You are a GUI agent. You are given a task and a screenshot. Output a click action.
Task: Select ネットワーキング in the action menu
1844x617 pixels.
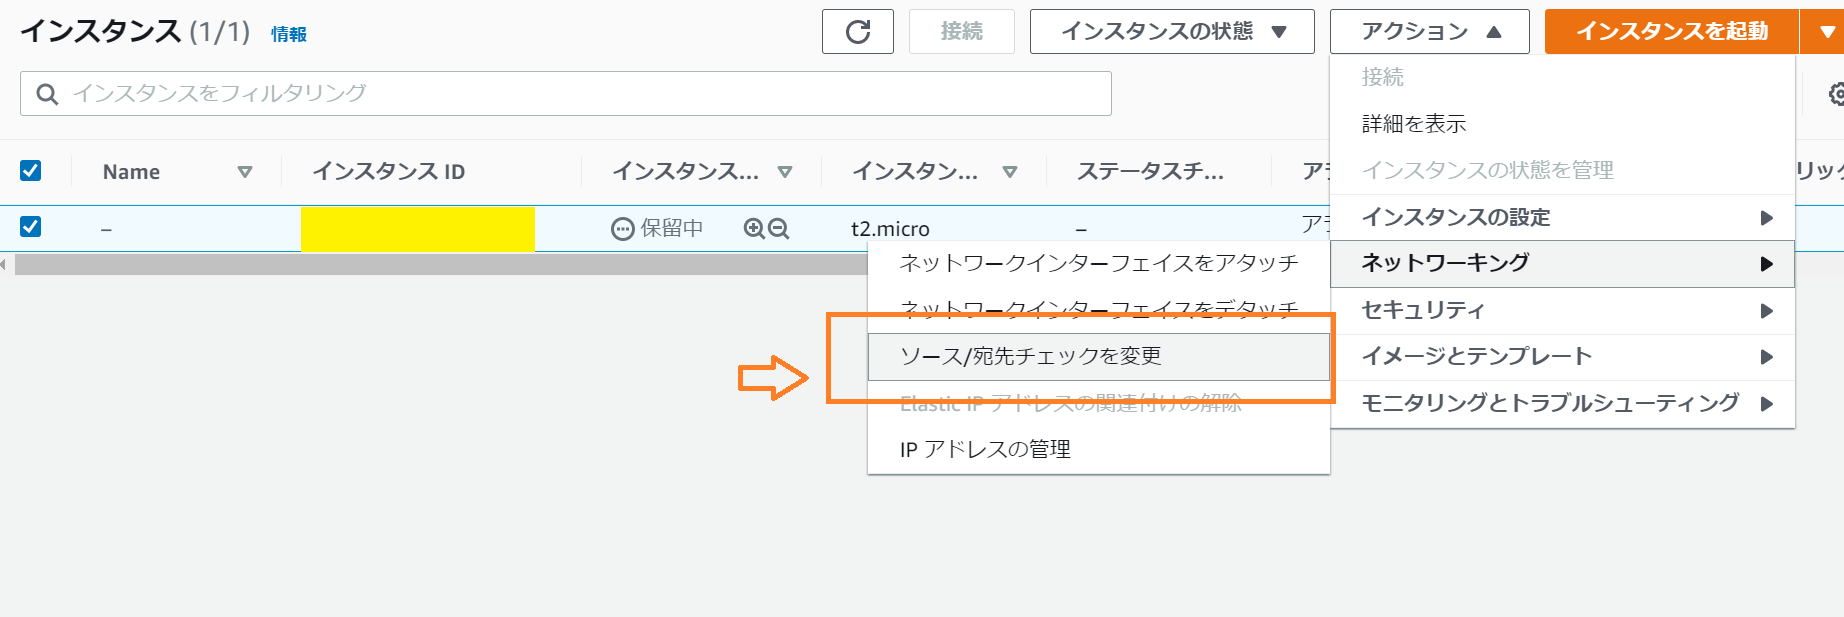(1562, 263)
